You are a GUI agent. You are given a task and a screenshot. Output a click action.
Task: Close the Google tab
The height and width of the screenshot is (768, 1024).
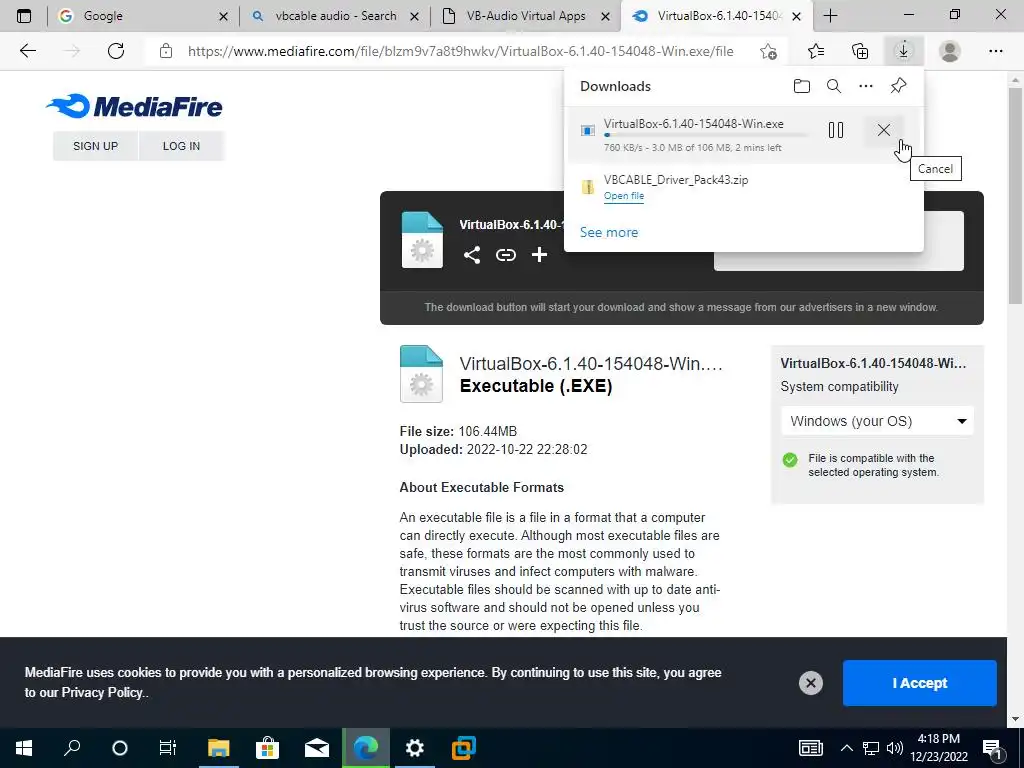[x=223, y=16]
